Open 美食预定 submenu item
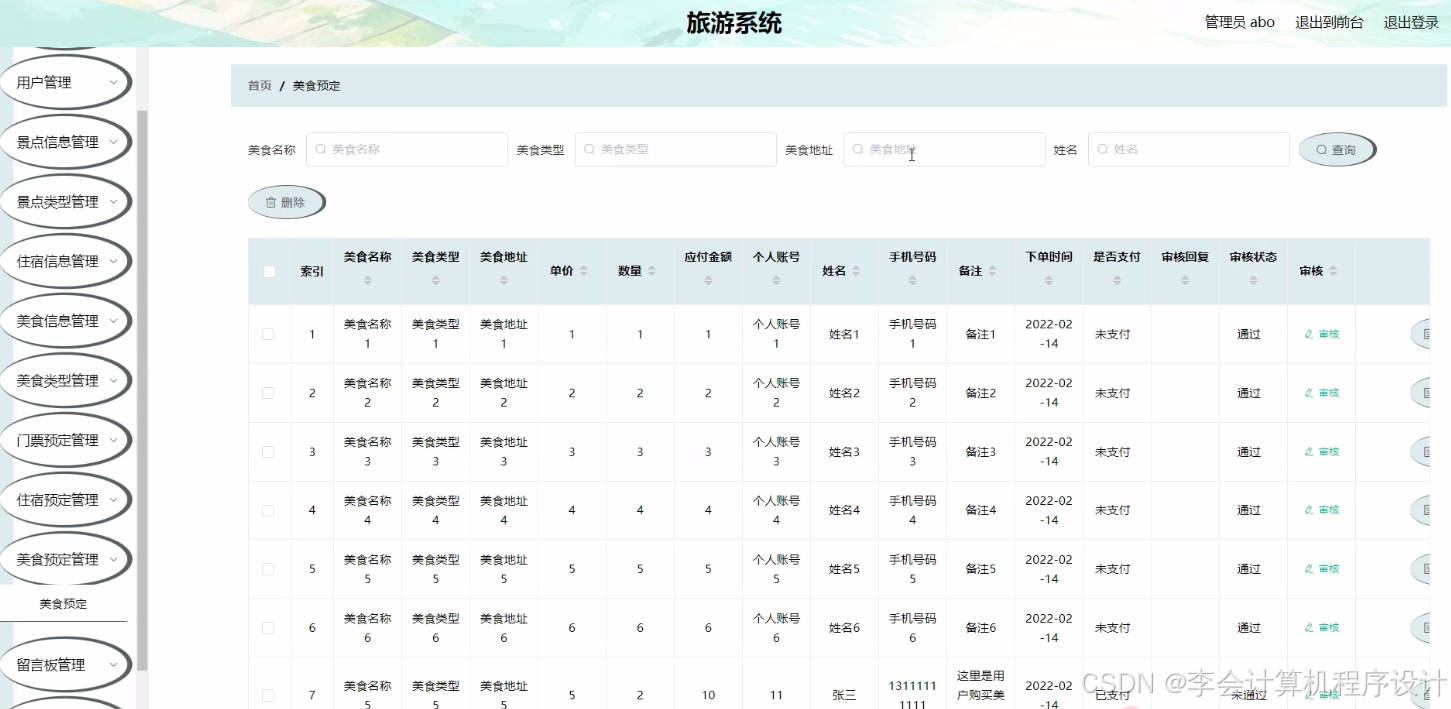The width and height of the screenshot is (1451, 709). (x=63, y=604)
